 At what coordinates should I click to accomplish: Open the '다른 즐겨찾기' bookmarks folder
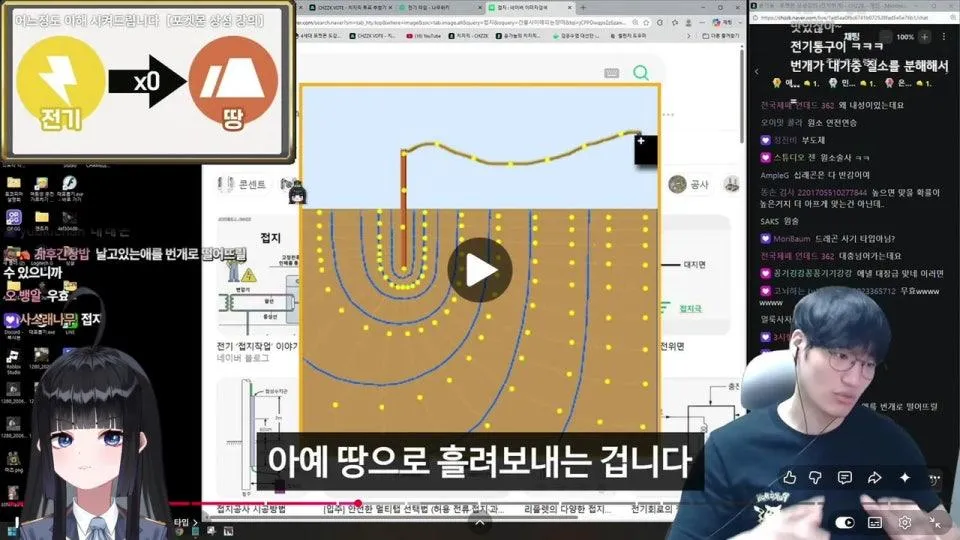721,36
